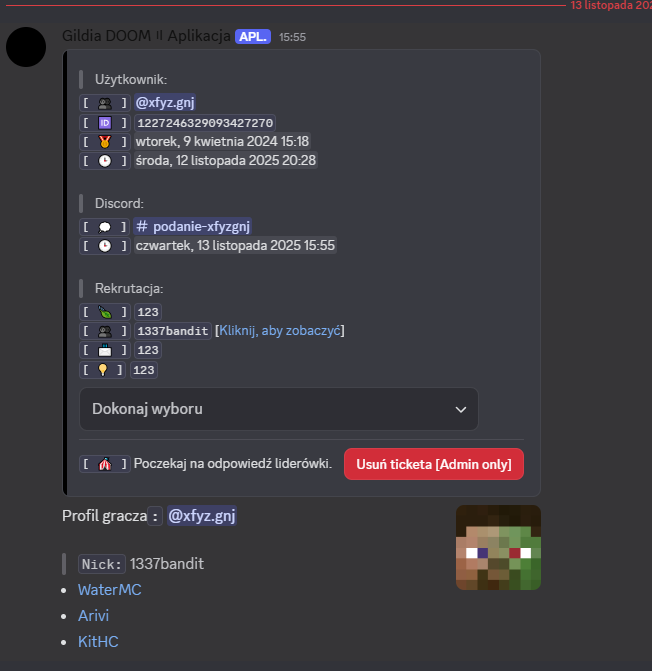
Task: Click the @xfyz.gnj mention under Użytkownik
Action: click(x=165, y=103)
